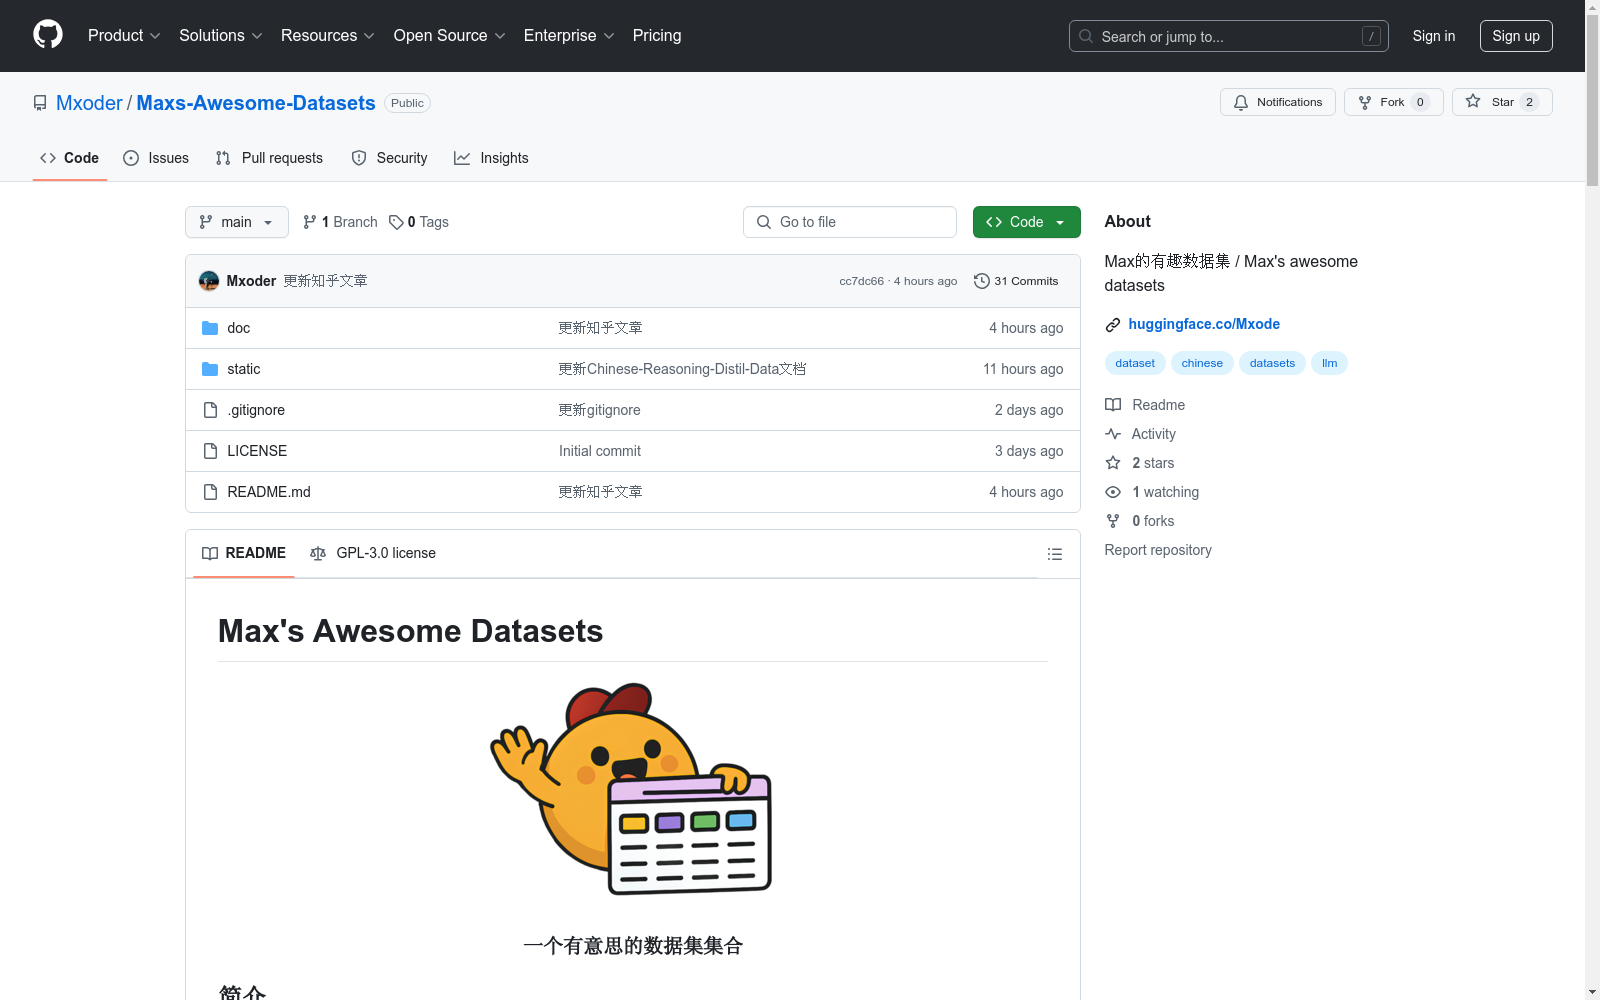
Task: Click the "2 days ago" timestamp text
Action: click(1029, 410)
